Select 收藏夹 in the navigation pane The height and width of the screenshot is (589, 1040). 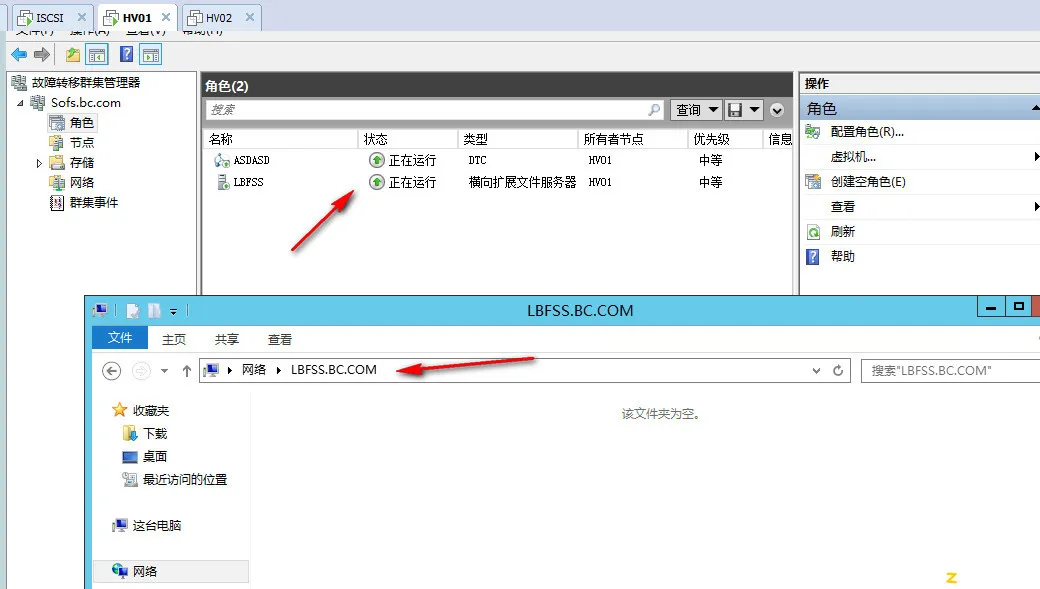[151, 411]
